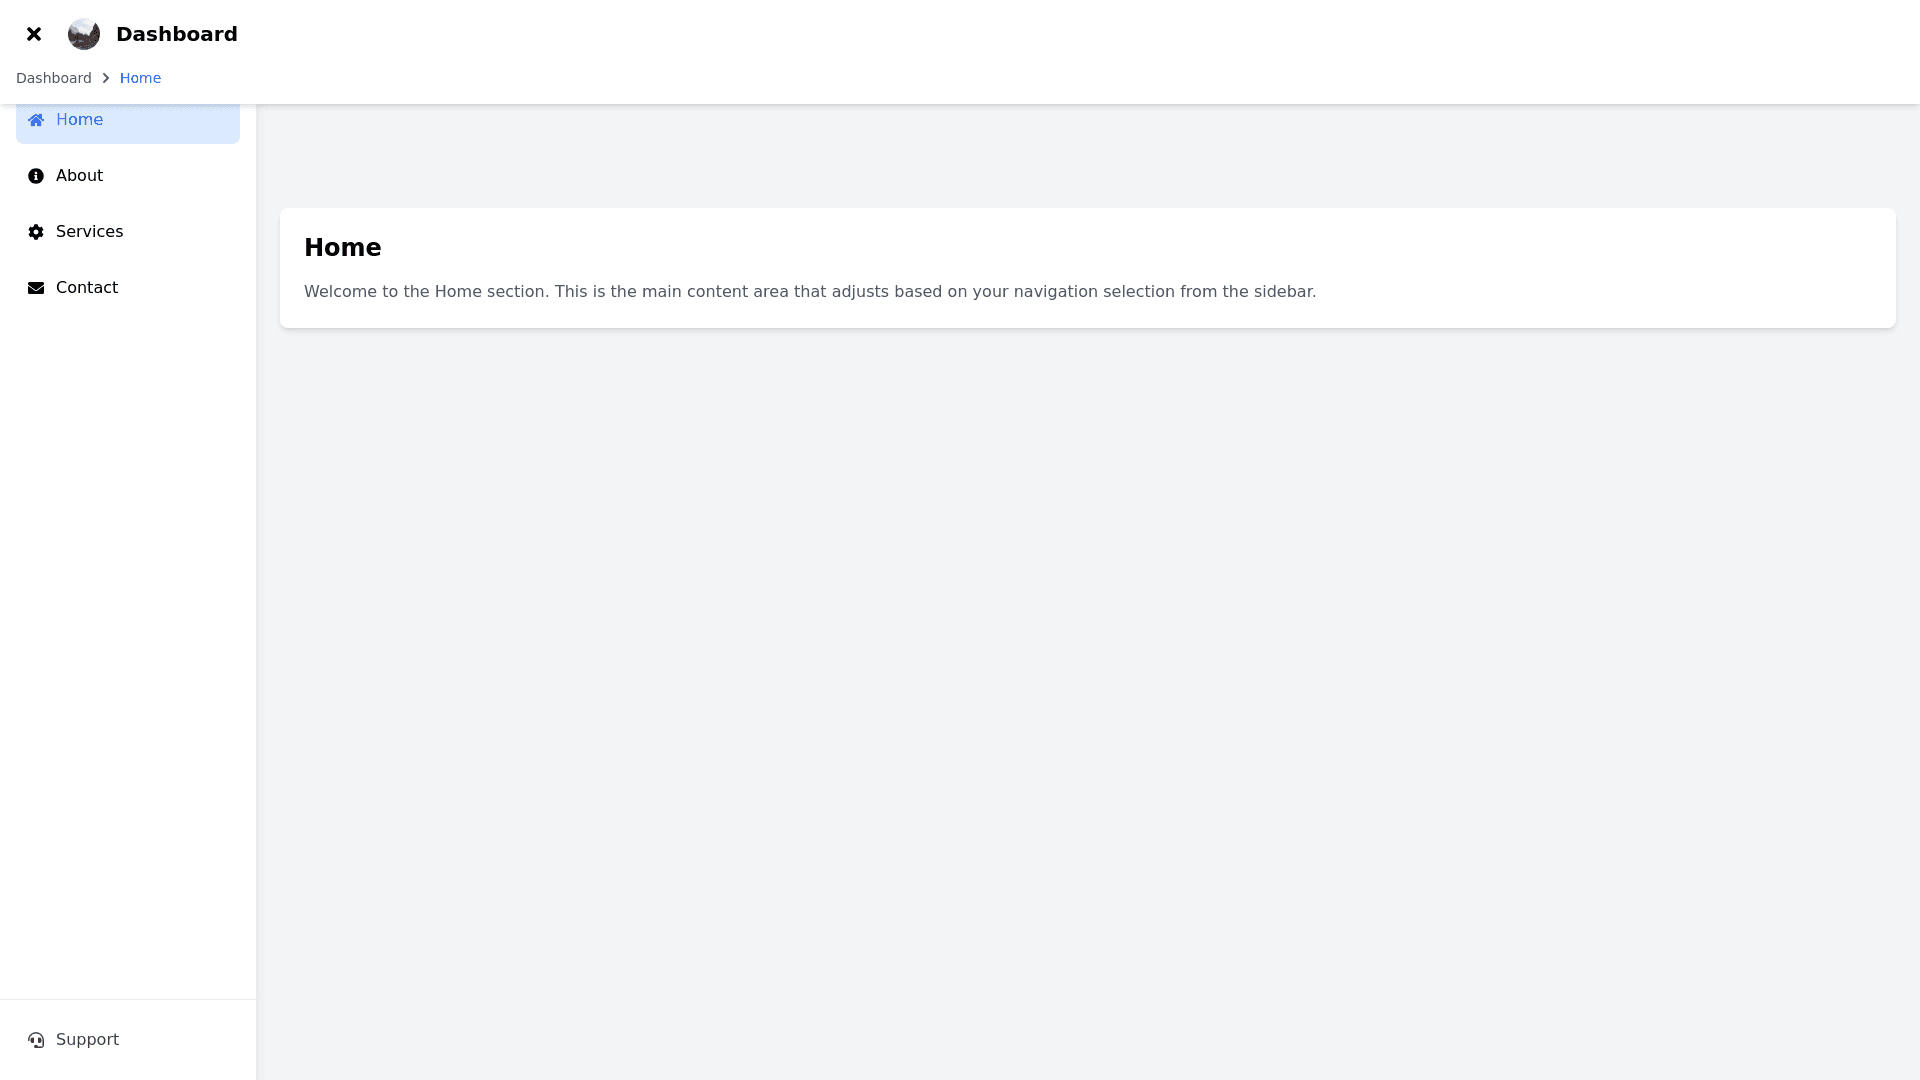Viewport: 1920px width, 1080px height.
Task: Navigate to Contact page
Action: [128, 288]
